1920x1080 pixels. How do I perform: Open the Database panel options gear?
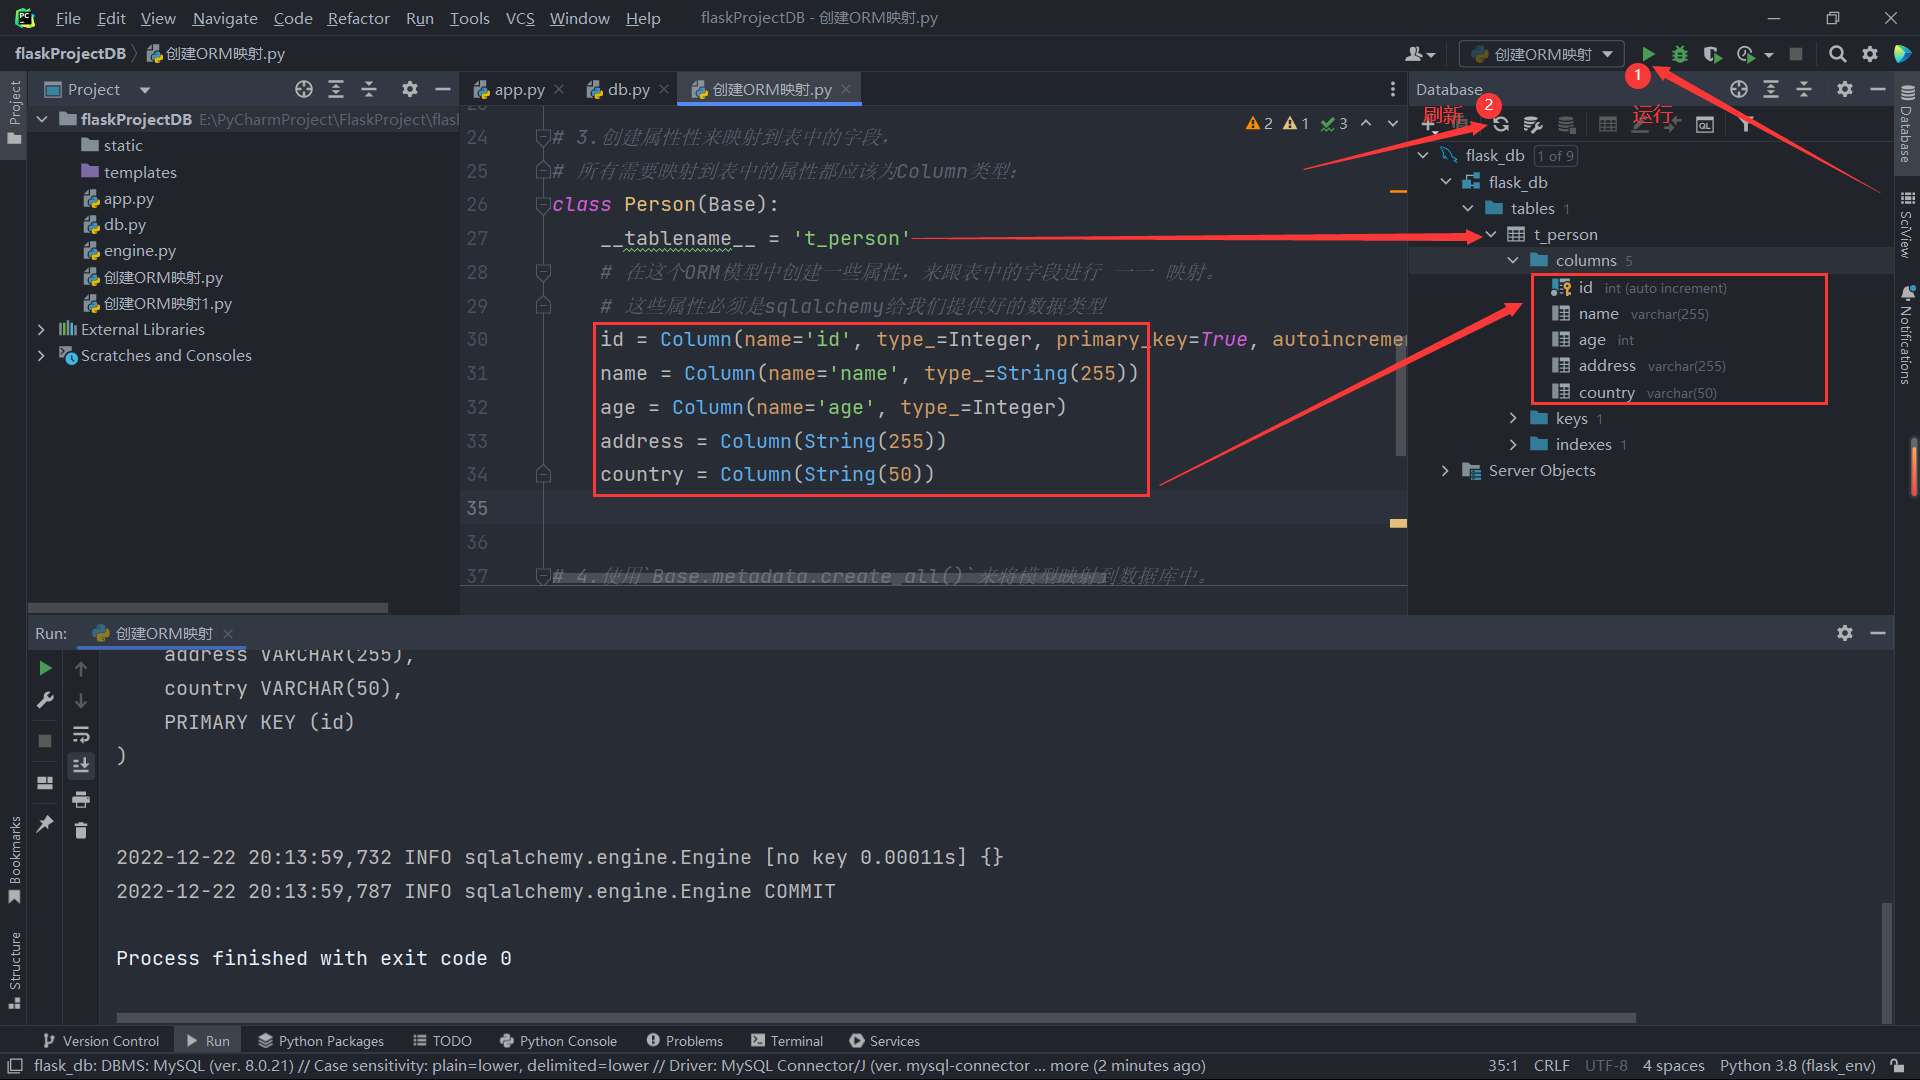click(x=1845, y=89)
